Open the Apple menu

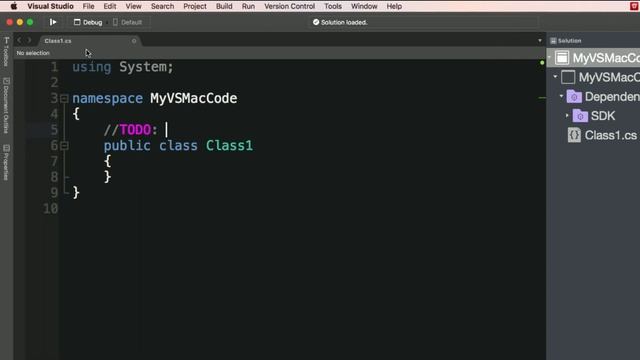point(13,6)
